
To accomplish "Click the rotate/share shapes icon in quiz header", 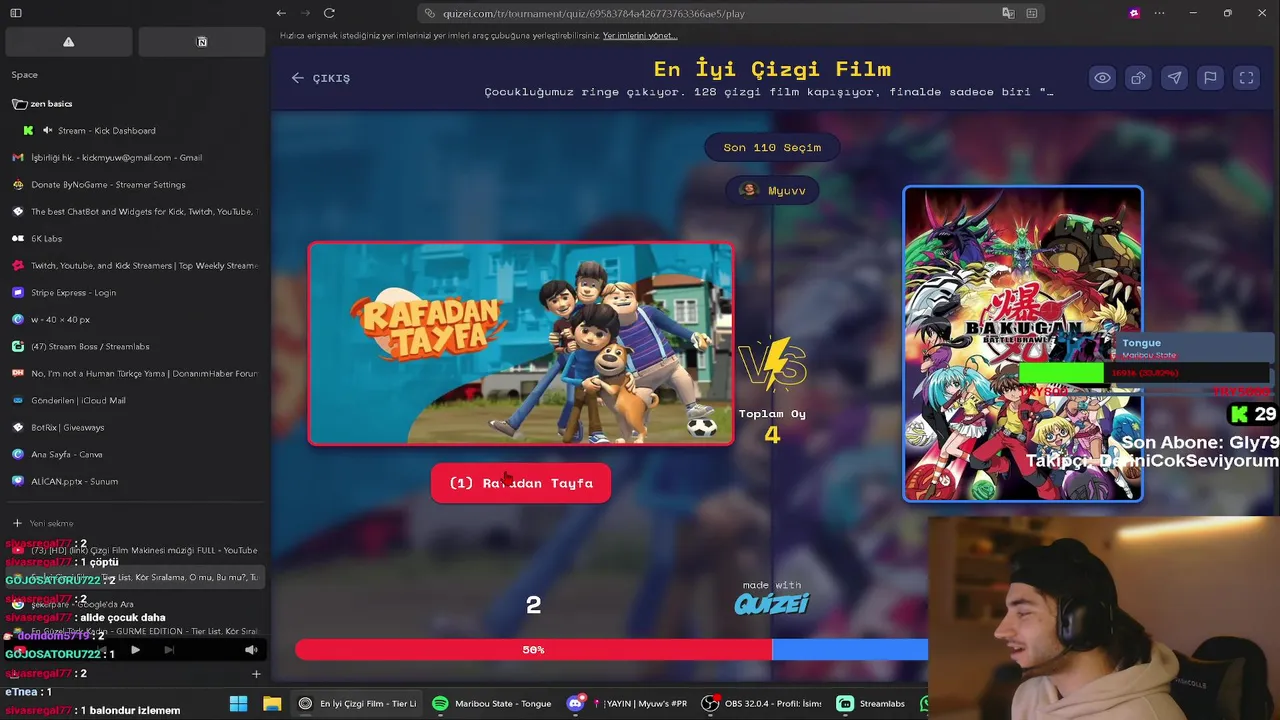I will (x=1138, y=78).
